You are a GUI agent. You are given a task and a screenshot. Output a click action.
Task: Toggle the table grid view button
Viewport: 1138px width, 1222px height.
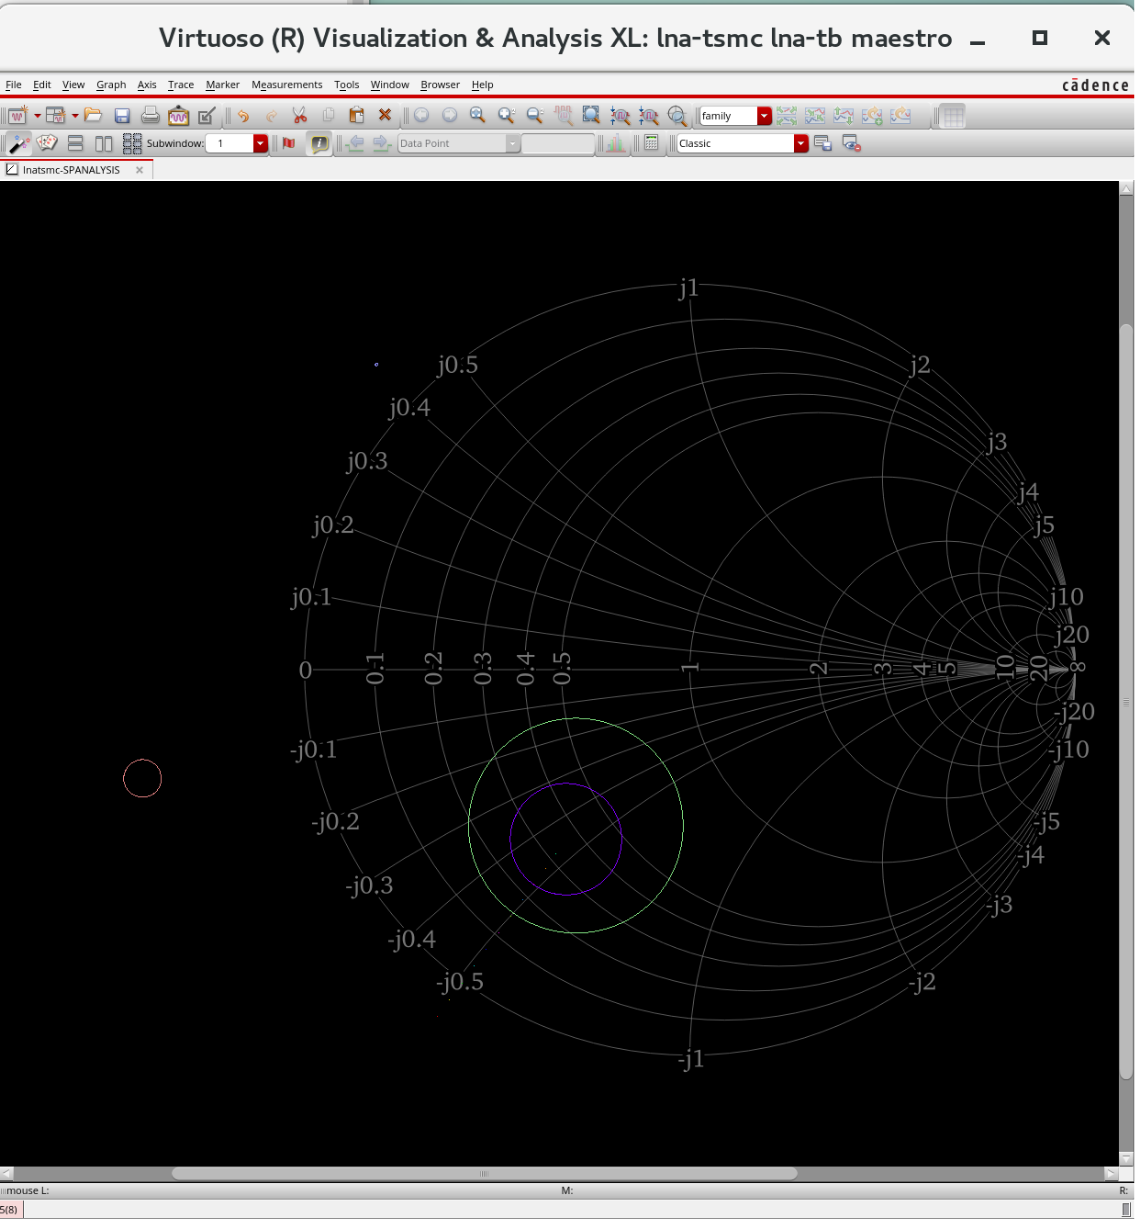tap(952, 116)
